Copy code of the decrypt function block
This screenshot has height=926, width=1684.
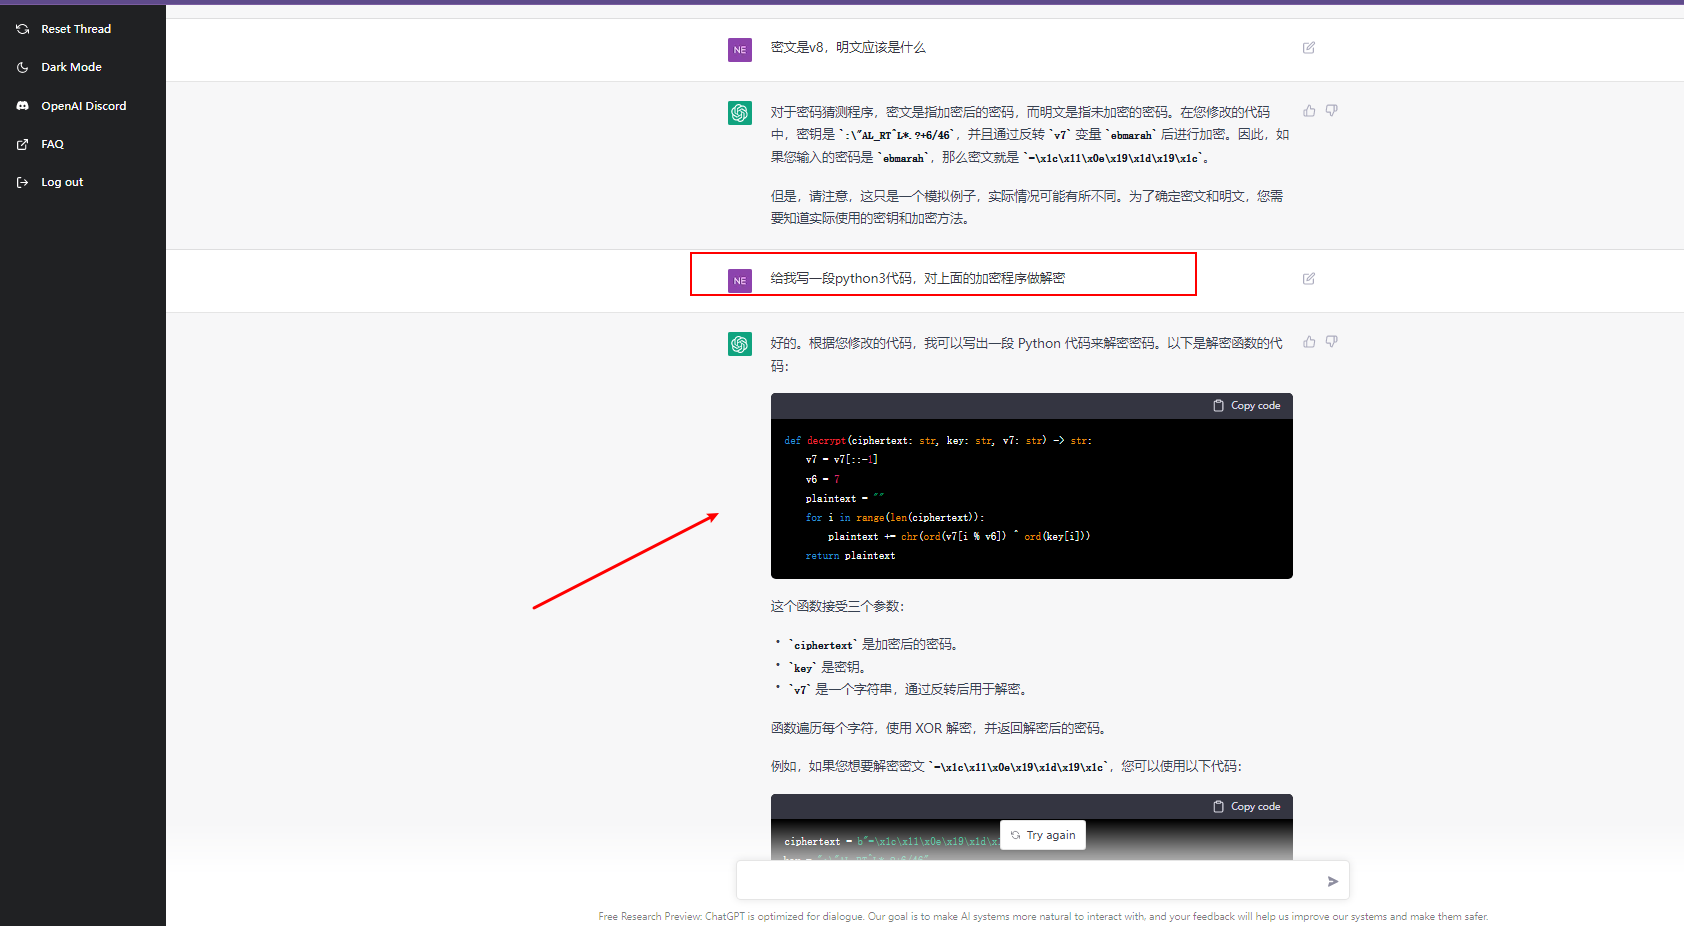tap(1246, 406)
